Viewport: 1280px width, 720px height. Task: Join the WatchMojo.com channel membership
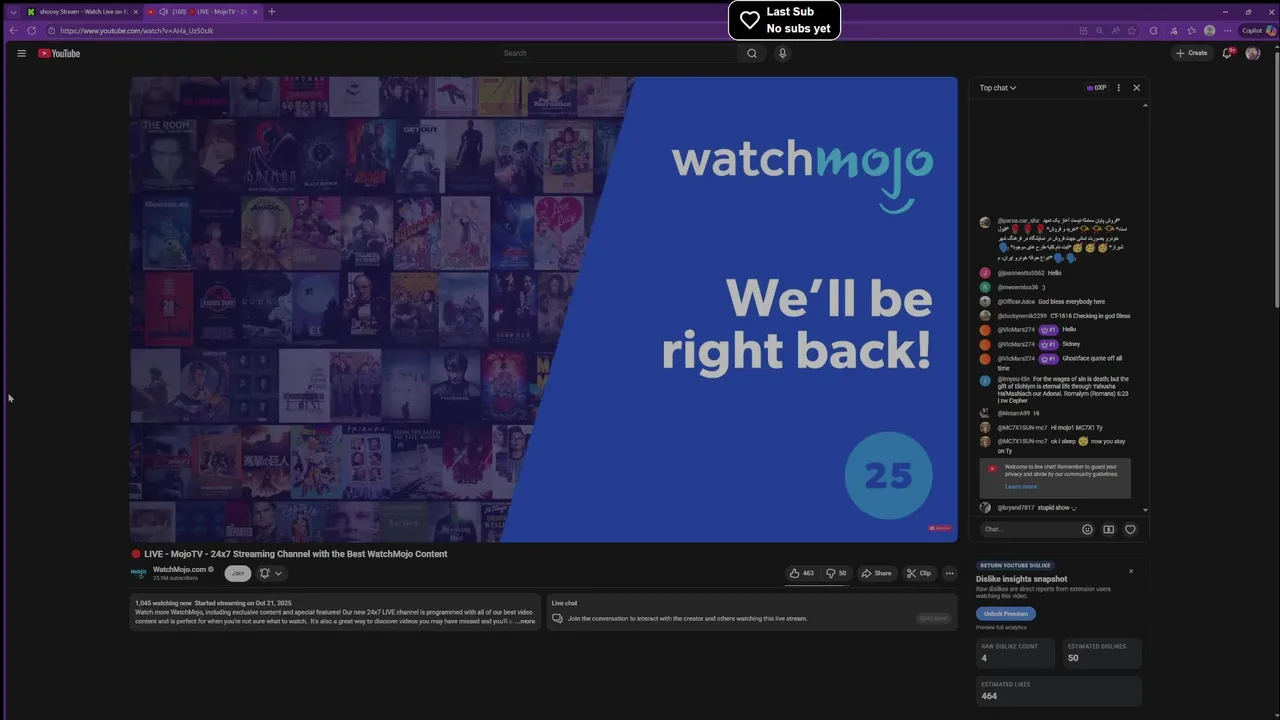click(238, 573)
